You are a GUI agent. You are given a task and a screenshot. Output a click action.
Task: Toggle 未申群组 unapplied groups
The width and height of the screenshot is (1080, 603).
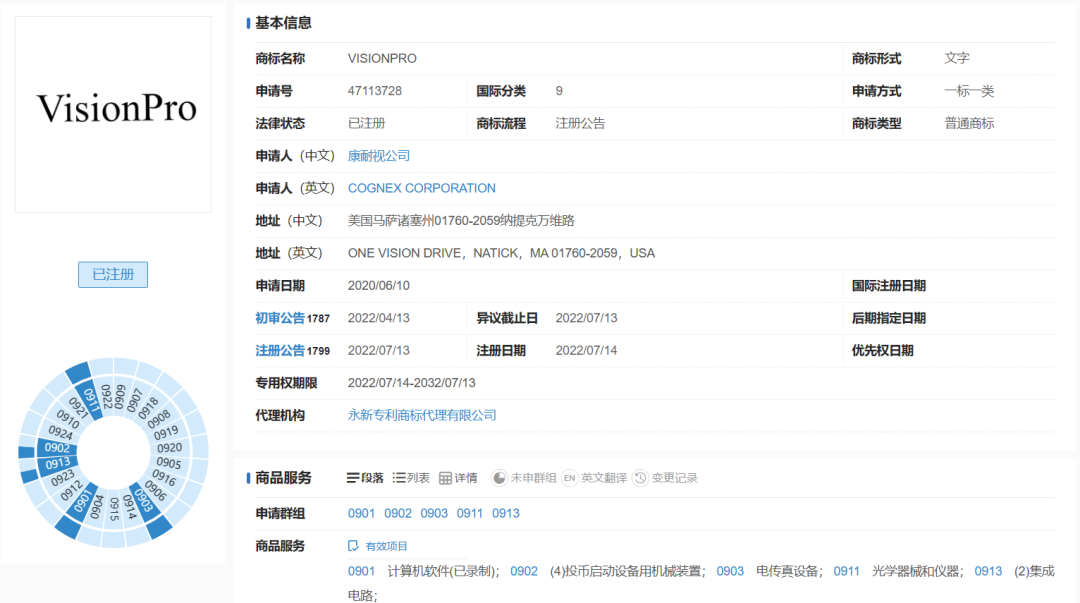pyautogui.click(x=523, y=478)
